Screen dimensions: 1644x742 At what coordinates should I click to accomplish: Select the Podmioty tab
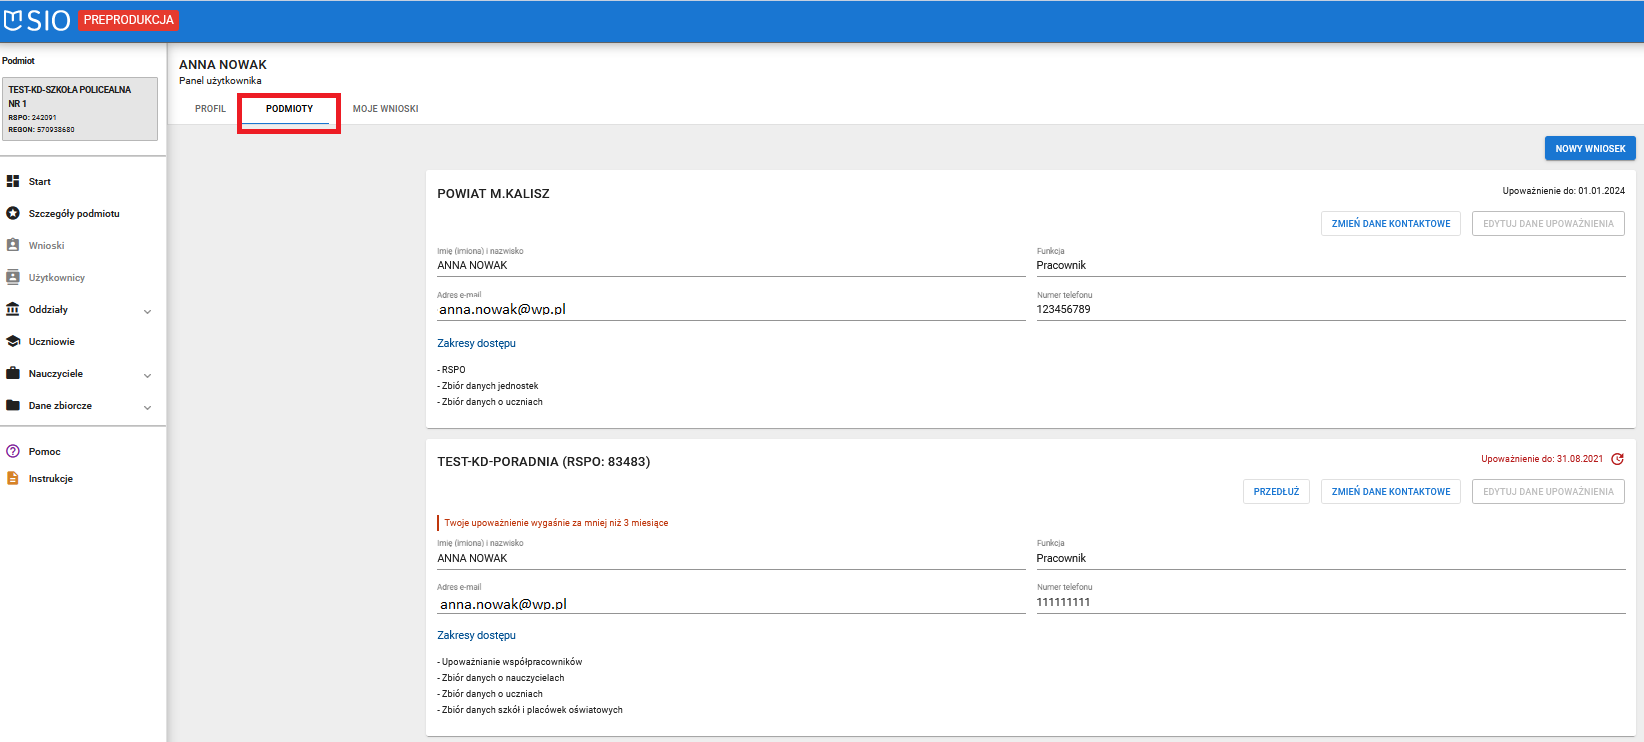tap(289, 109)
